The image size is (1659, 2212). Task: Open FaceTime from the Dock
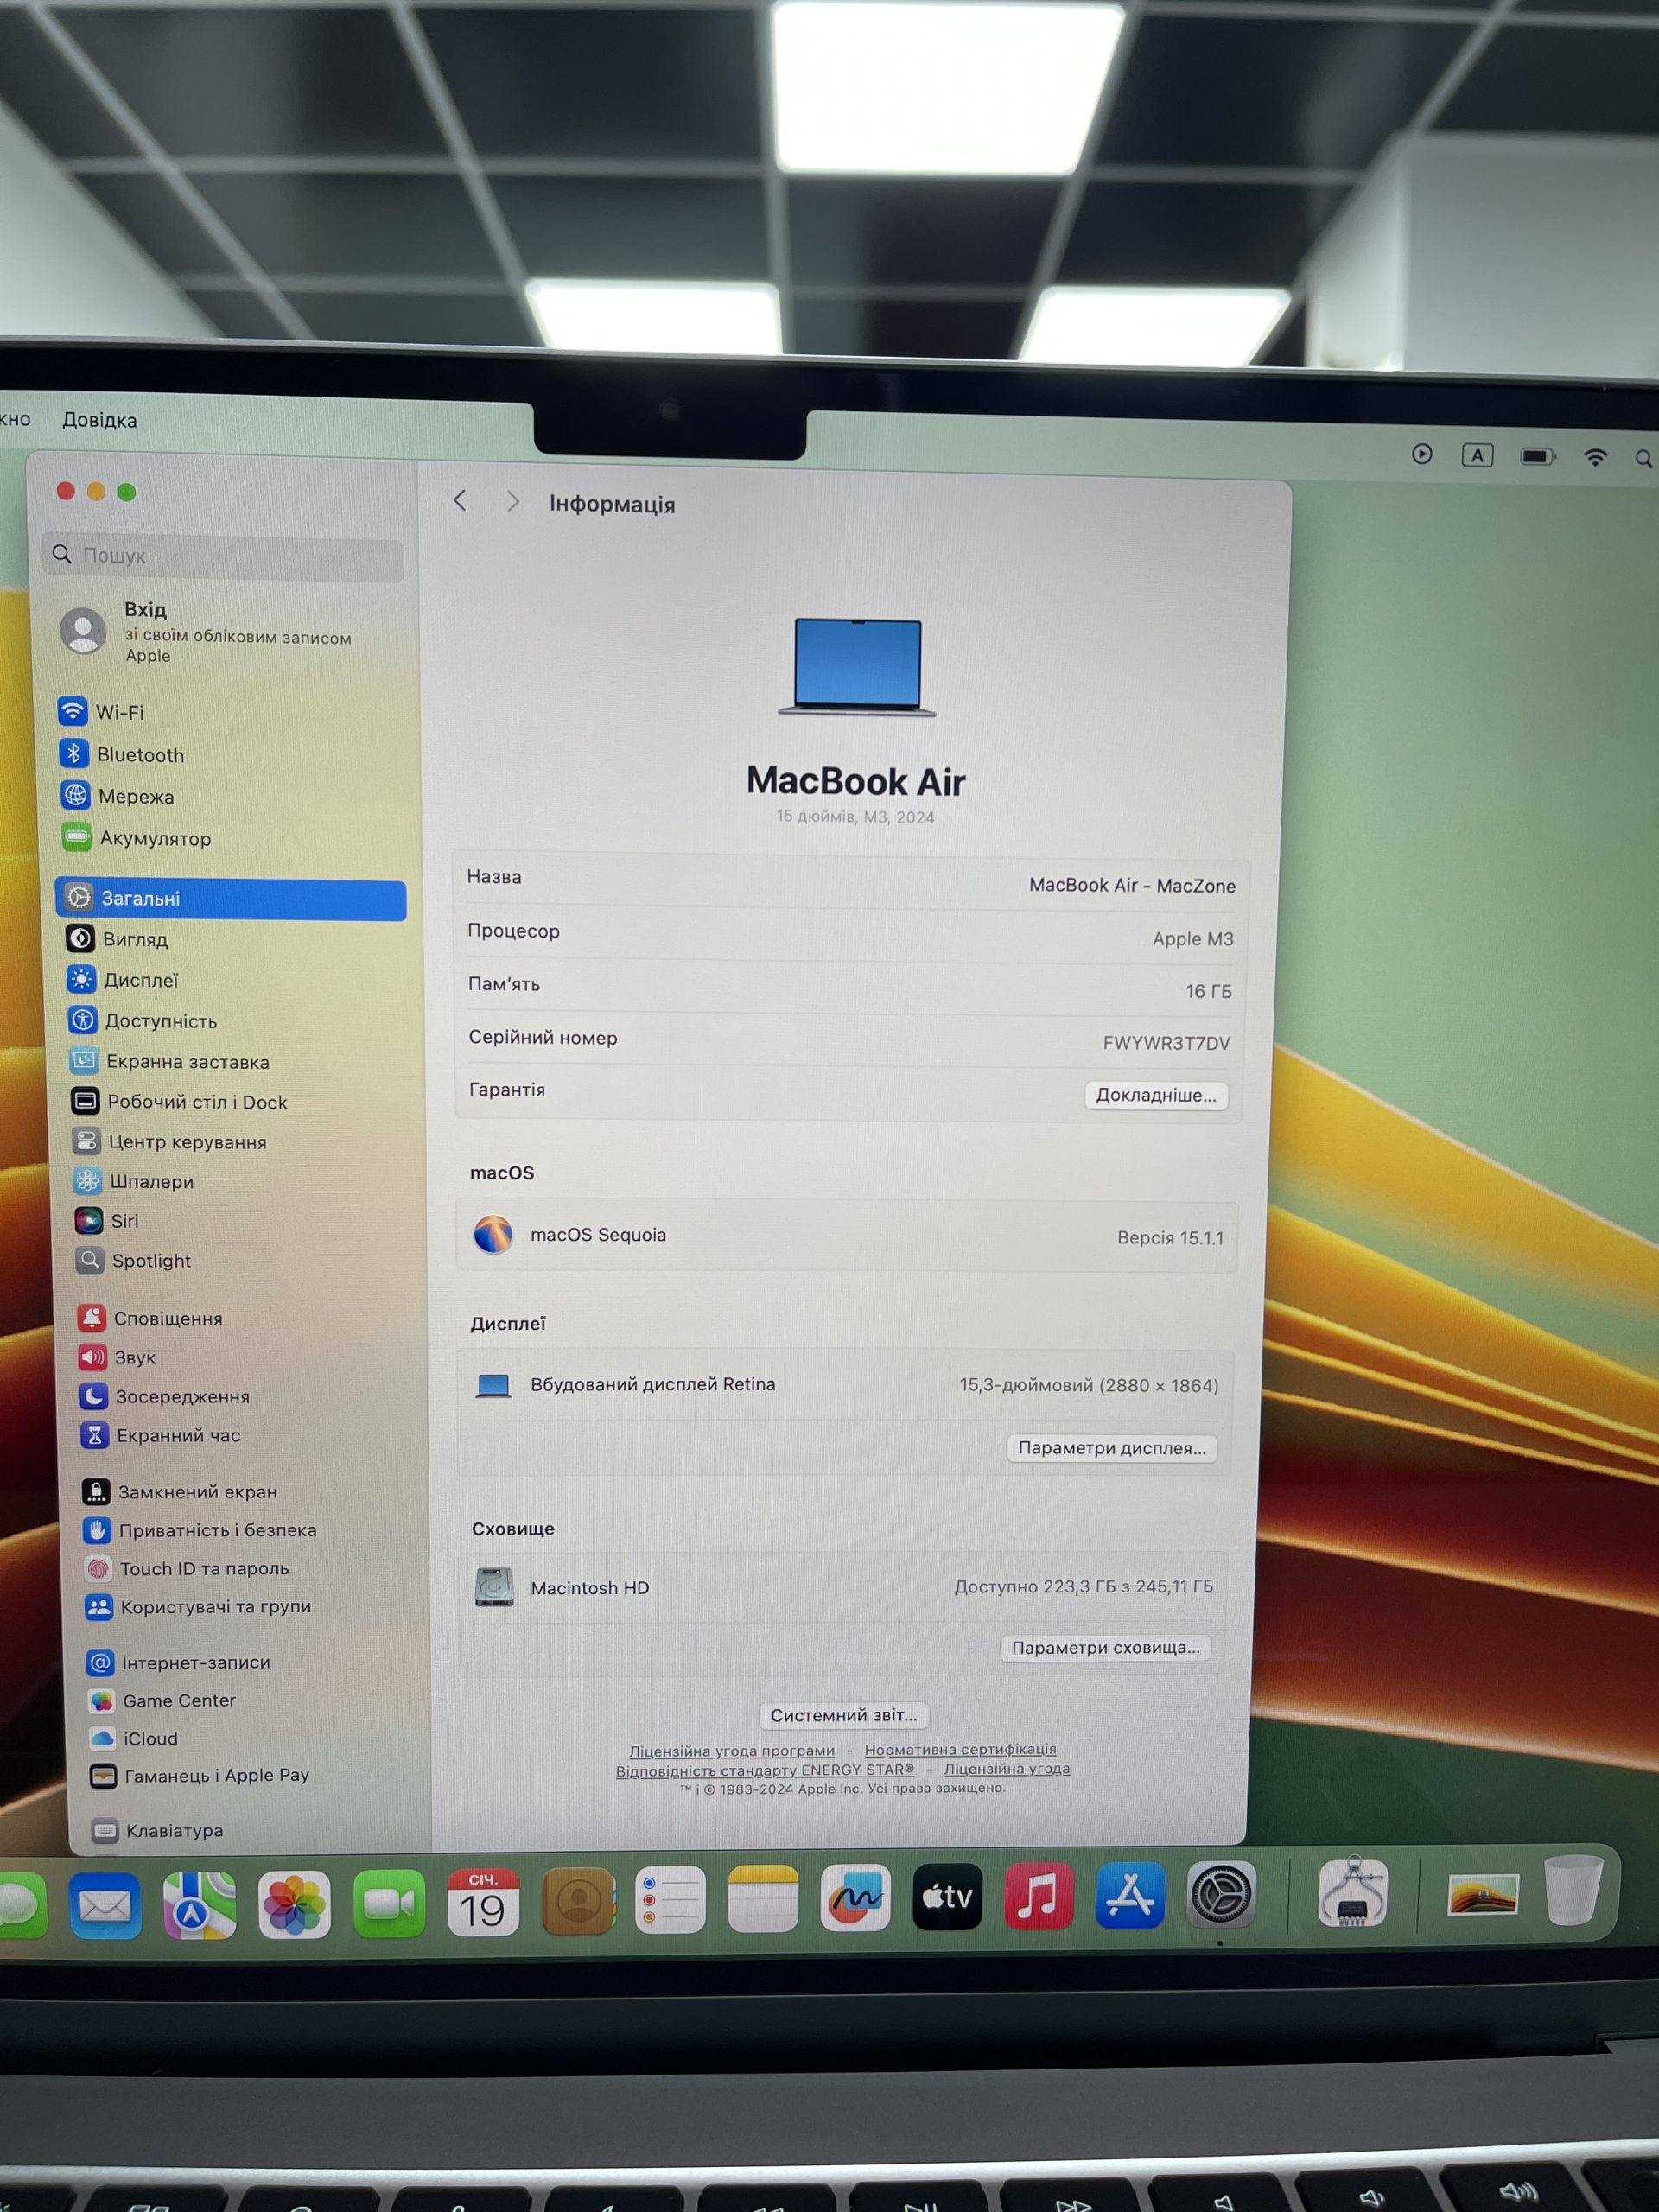click(389, 1903)
